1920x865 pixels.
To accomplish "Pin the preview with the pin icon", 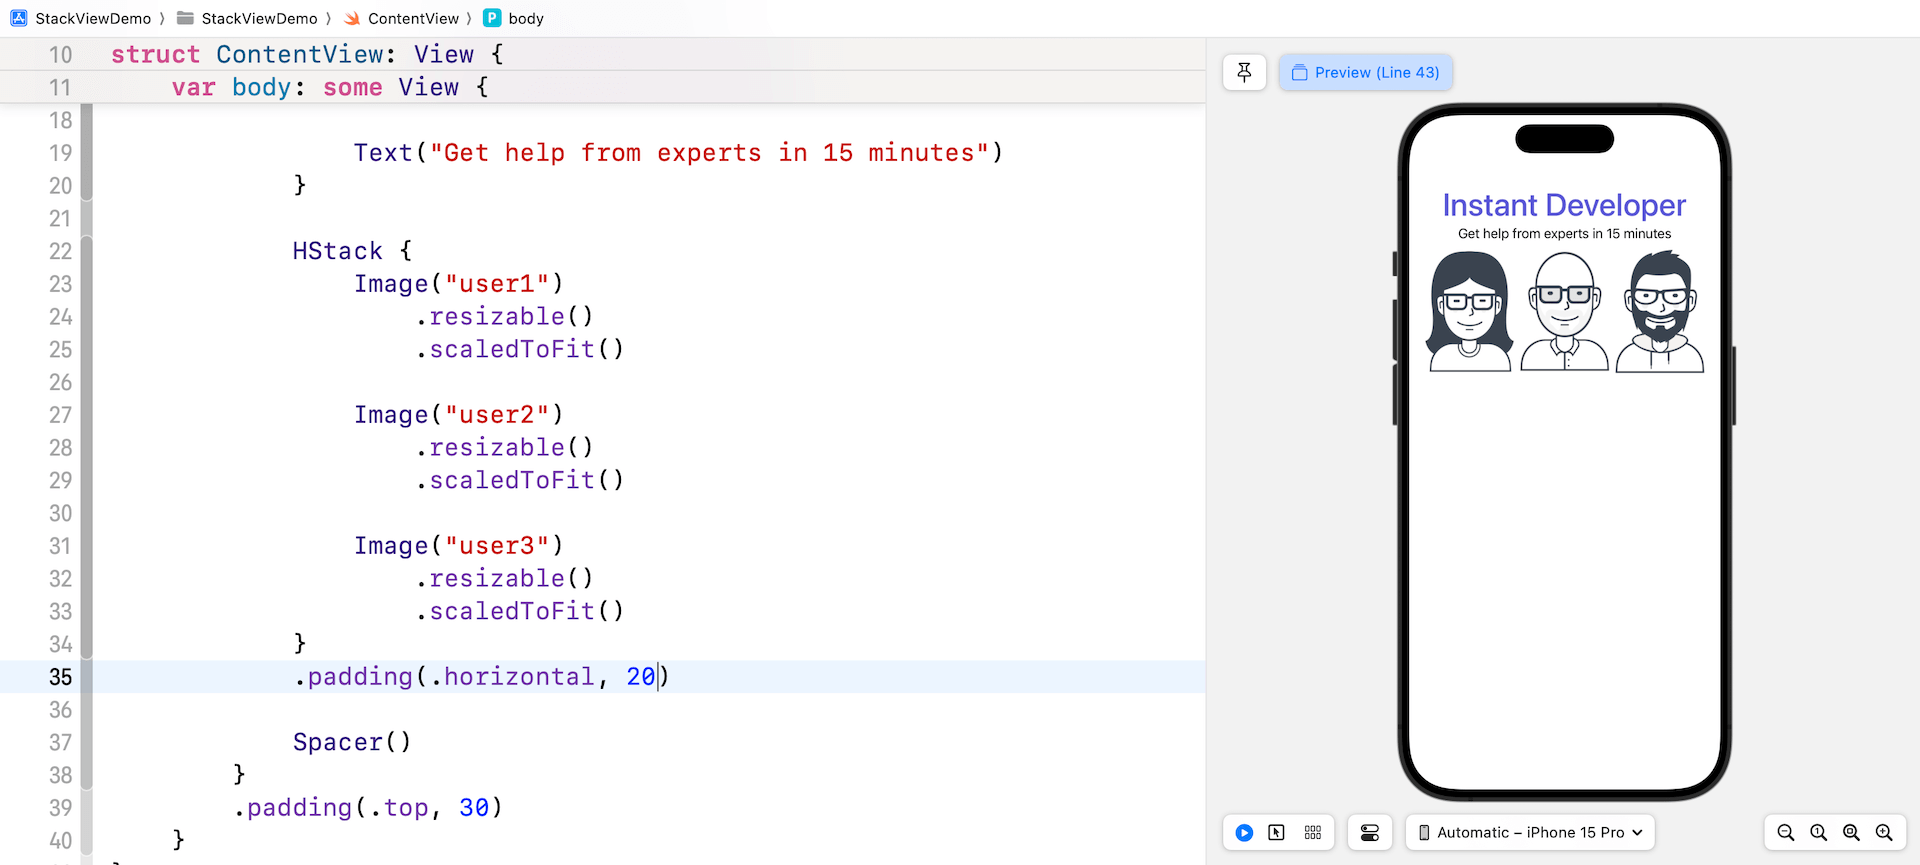I will (x=1244, y=72).
